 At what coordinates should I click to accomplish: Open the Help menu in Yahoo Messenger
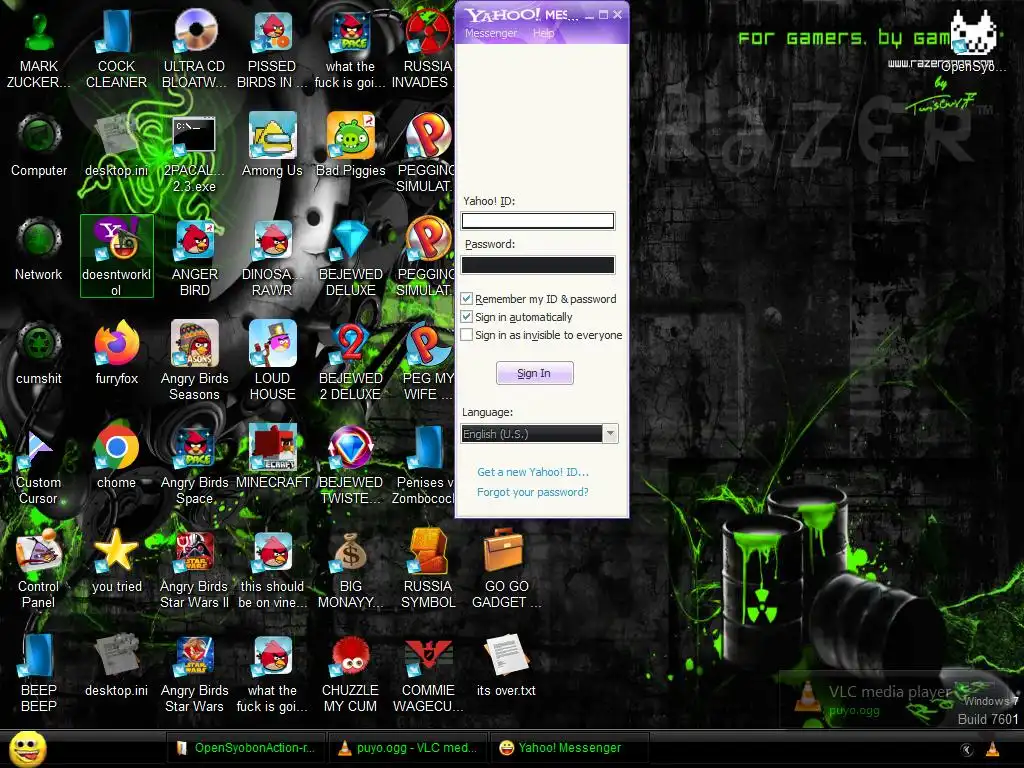pos(543,33)
